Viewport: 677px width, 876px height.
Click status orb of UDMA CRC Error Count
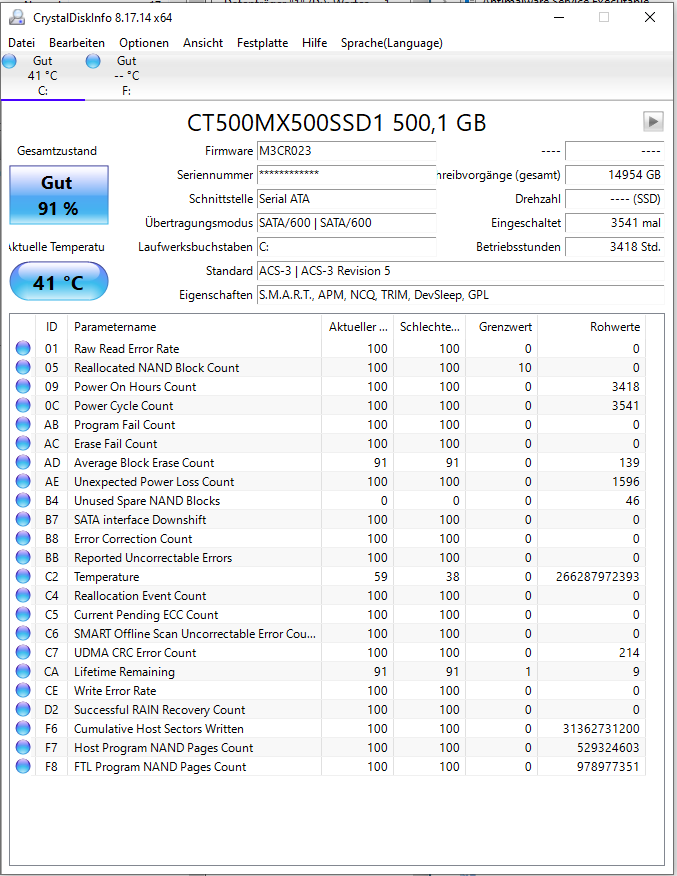[x=23, y=653]
